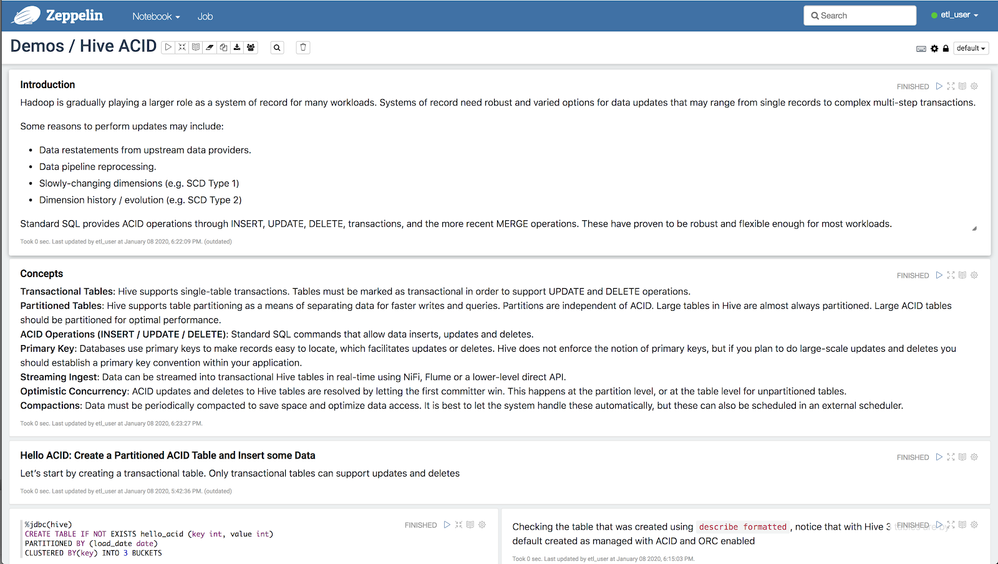The height and width of the screenshot is (564, 998).
Task: Export this note with the download icon
Action: 237,47
